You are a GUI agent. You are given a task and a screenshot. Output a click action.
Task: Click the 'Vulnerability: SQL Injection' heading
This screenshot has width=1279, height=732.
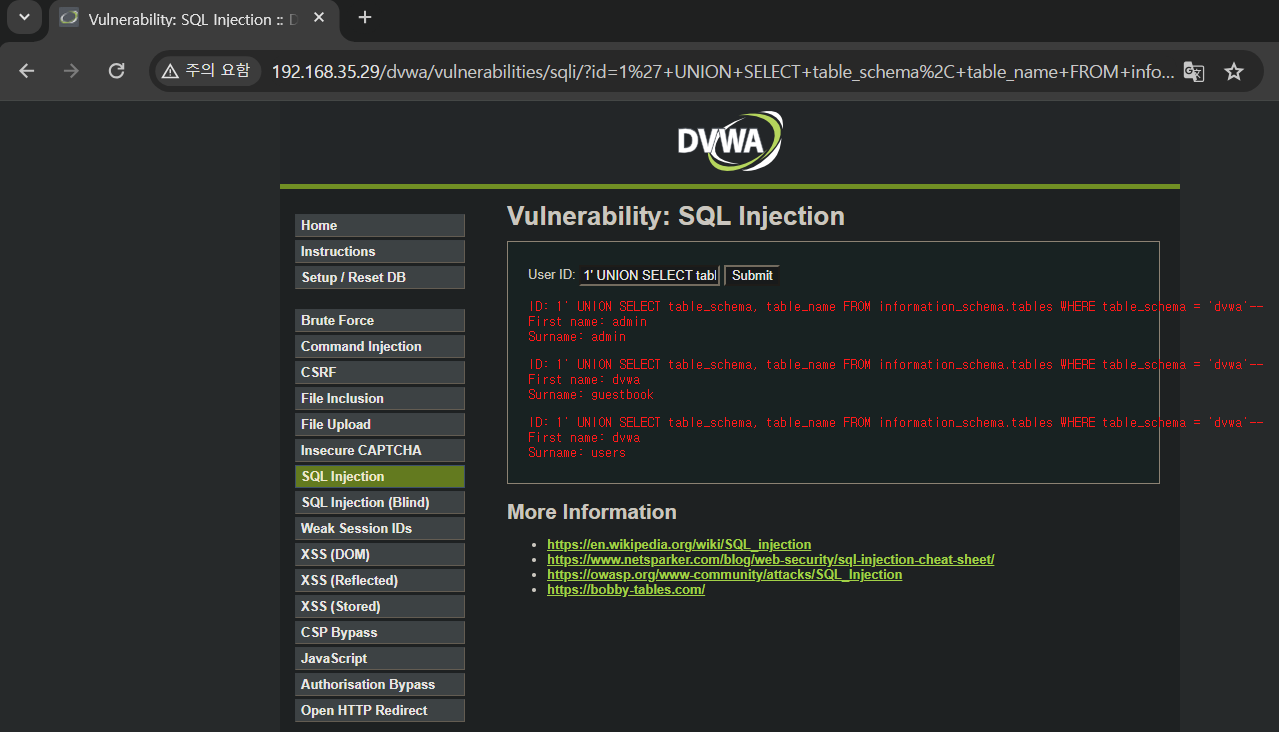[676, 216]
